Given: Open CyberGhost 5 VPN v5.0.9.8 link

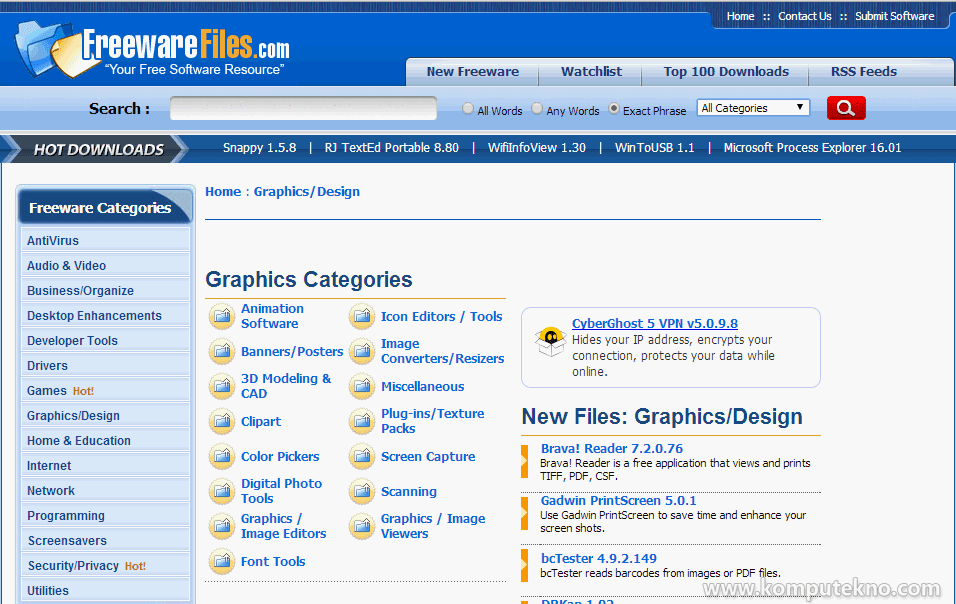Looking at the screenshot, I should [x=655, y=323].
